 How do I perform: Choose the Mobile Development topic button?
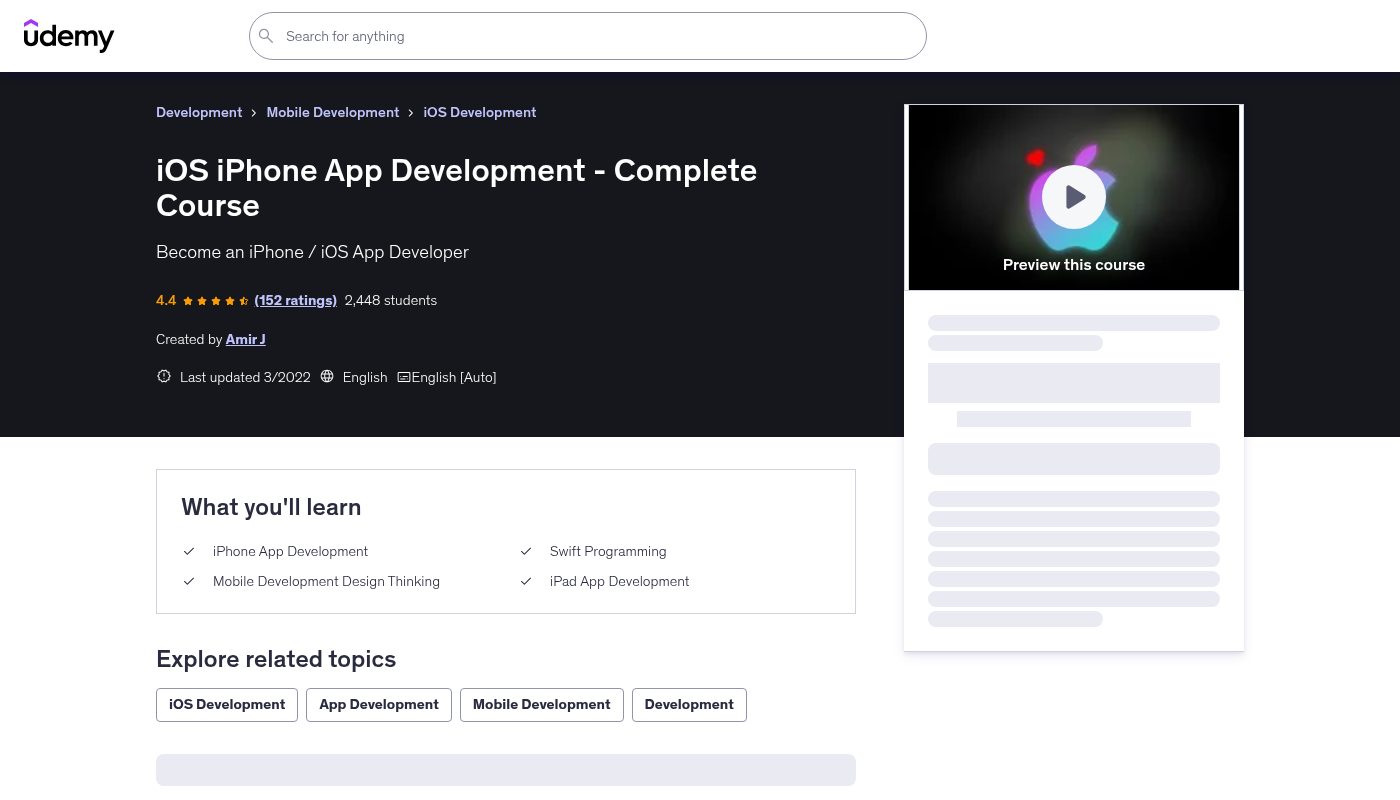(541, 704)
